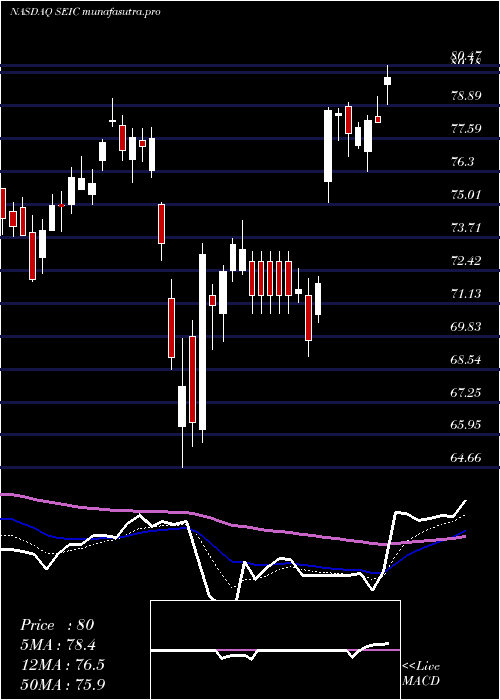Select the 73.71 price axis label
500x700 pixels.
pos(467,228)
